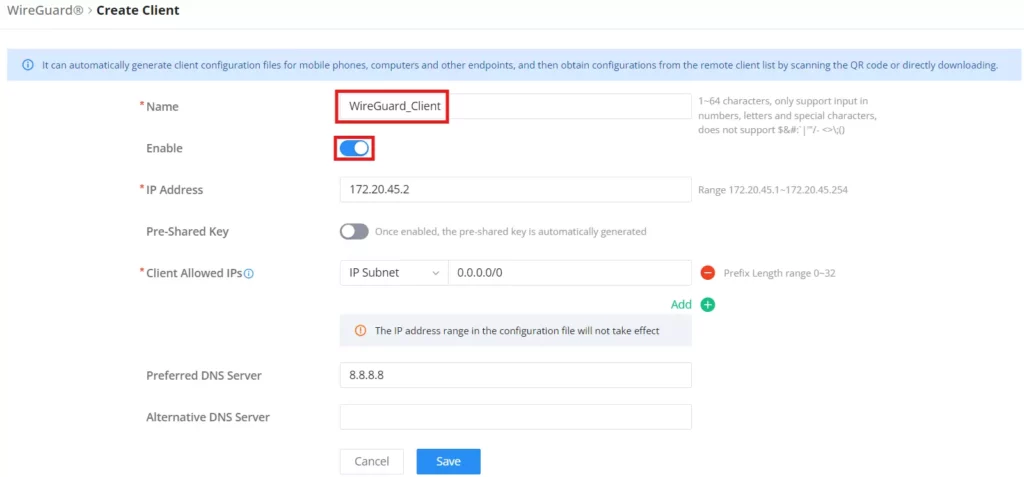Toggle the Enable switch off

[x=354, y=148]
